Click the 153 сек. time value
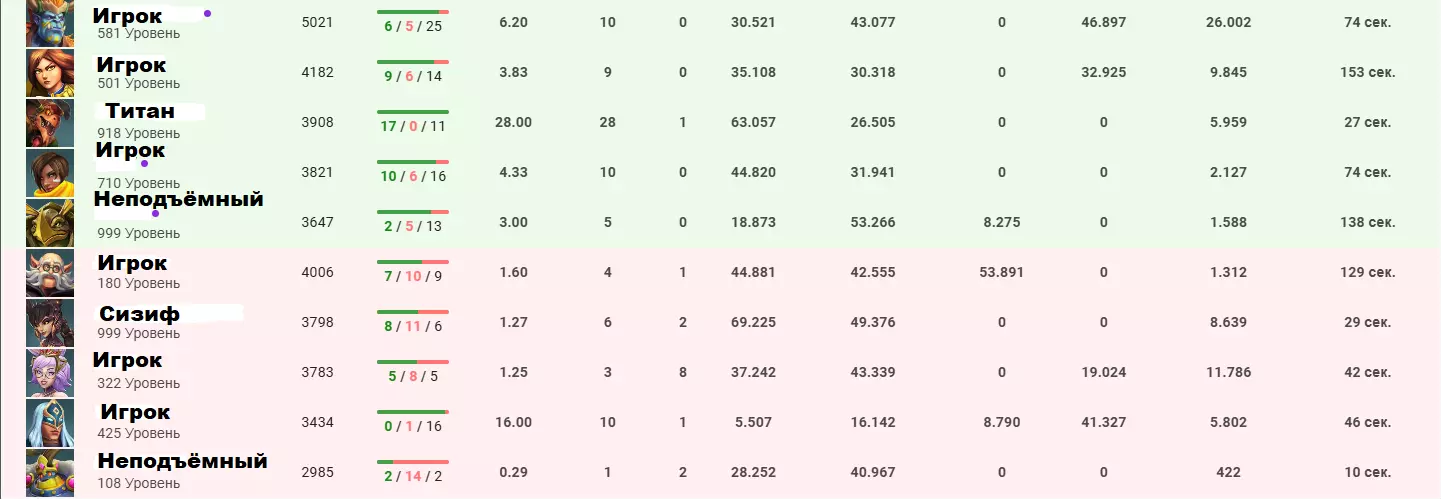Screen dimensions: 1441x499 point(1367,72)
